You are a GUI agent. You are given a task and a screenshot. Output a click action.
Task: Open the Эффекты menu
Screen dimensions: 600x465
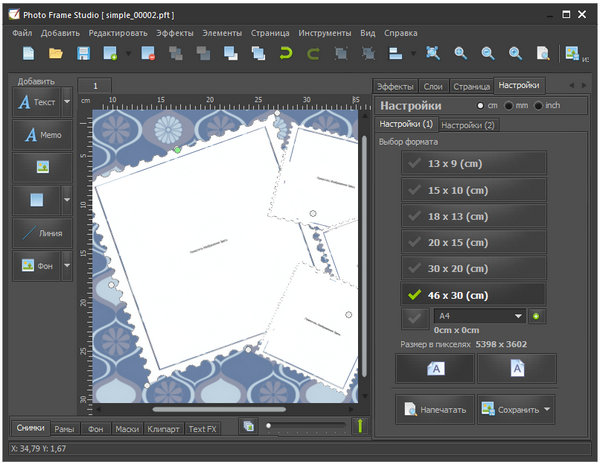click(175, 33)
